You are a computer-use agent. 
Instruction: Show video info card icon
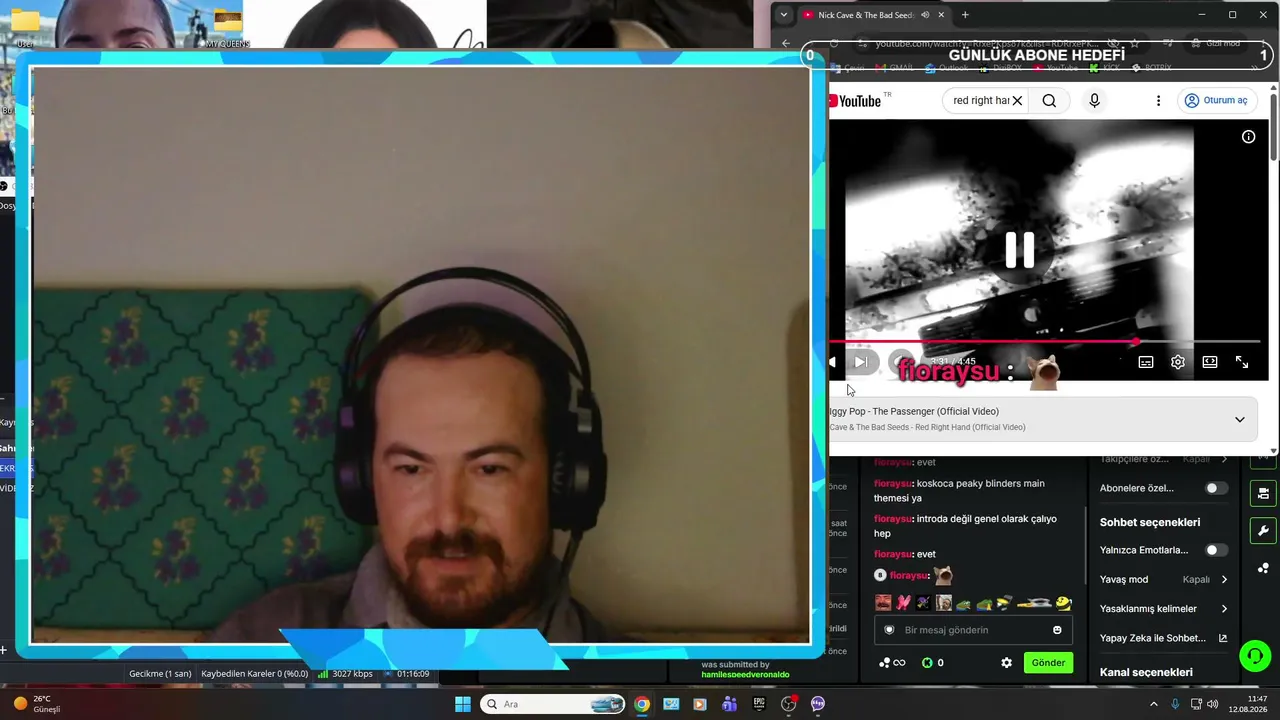click(1248, 137)
